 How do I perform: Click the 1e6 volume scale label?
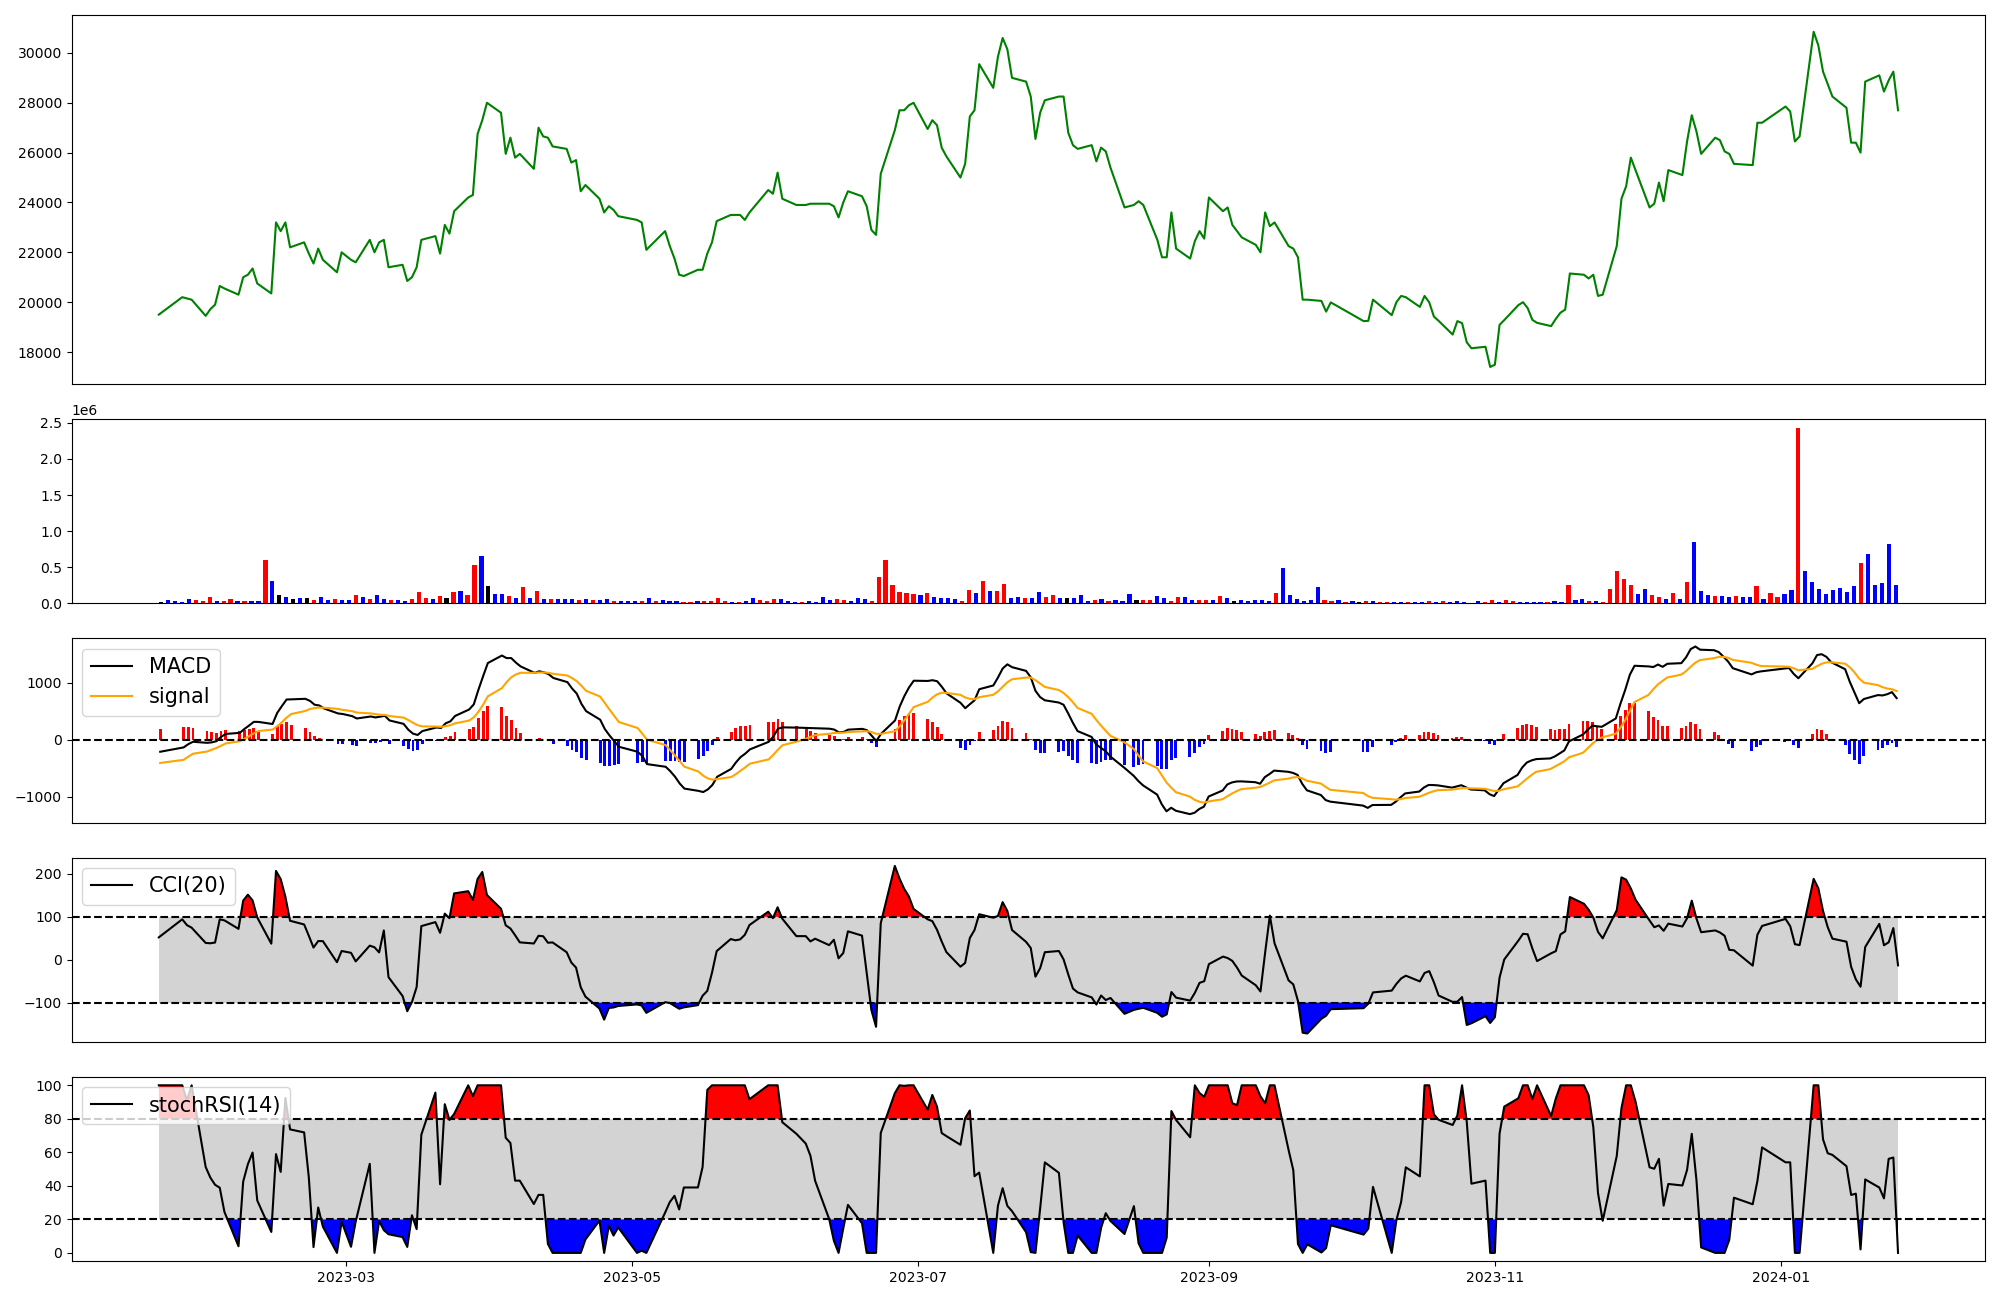click(84, 411)
